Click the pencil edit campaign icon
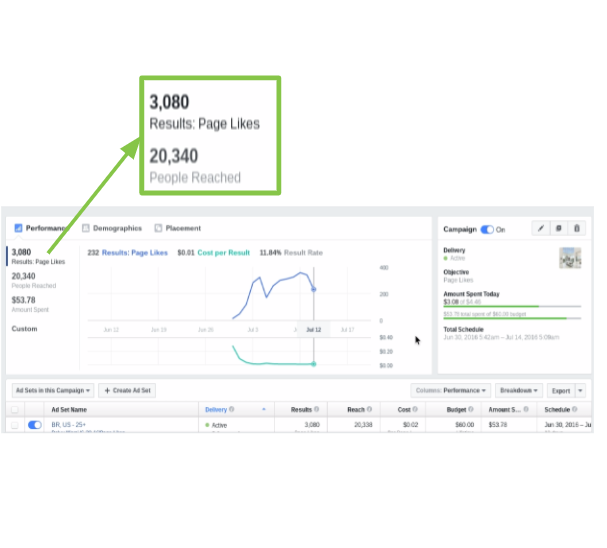607x548 pixels. pos(540,229)
